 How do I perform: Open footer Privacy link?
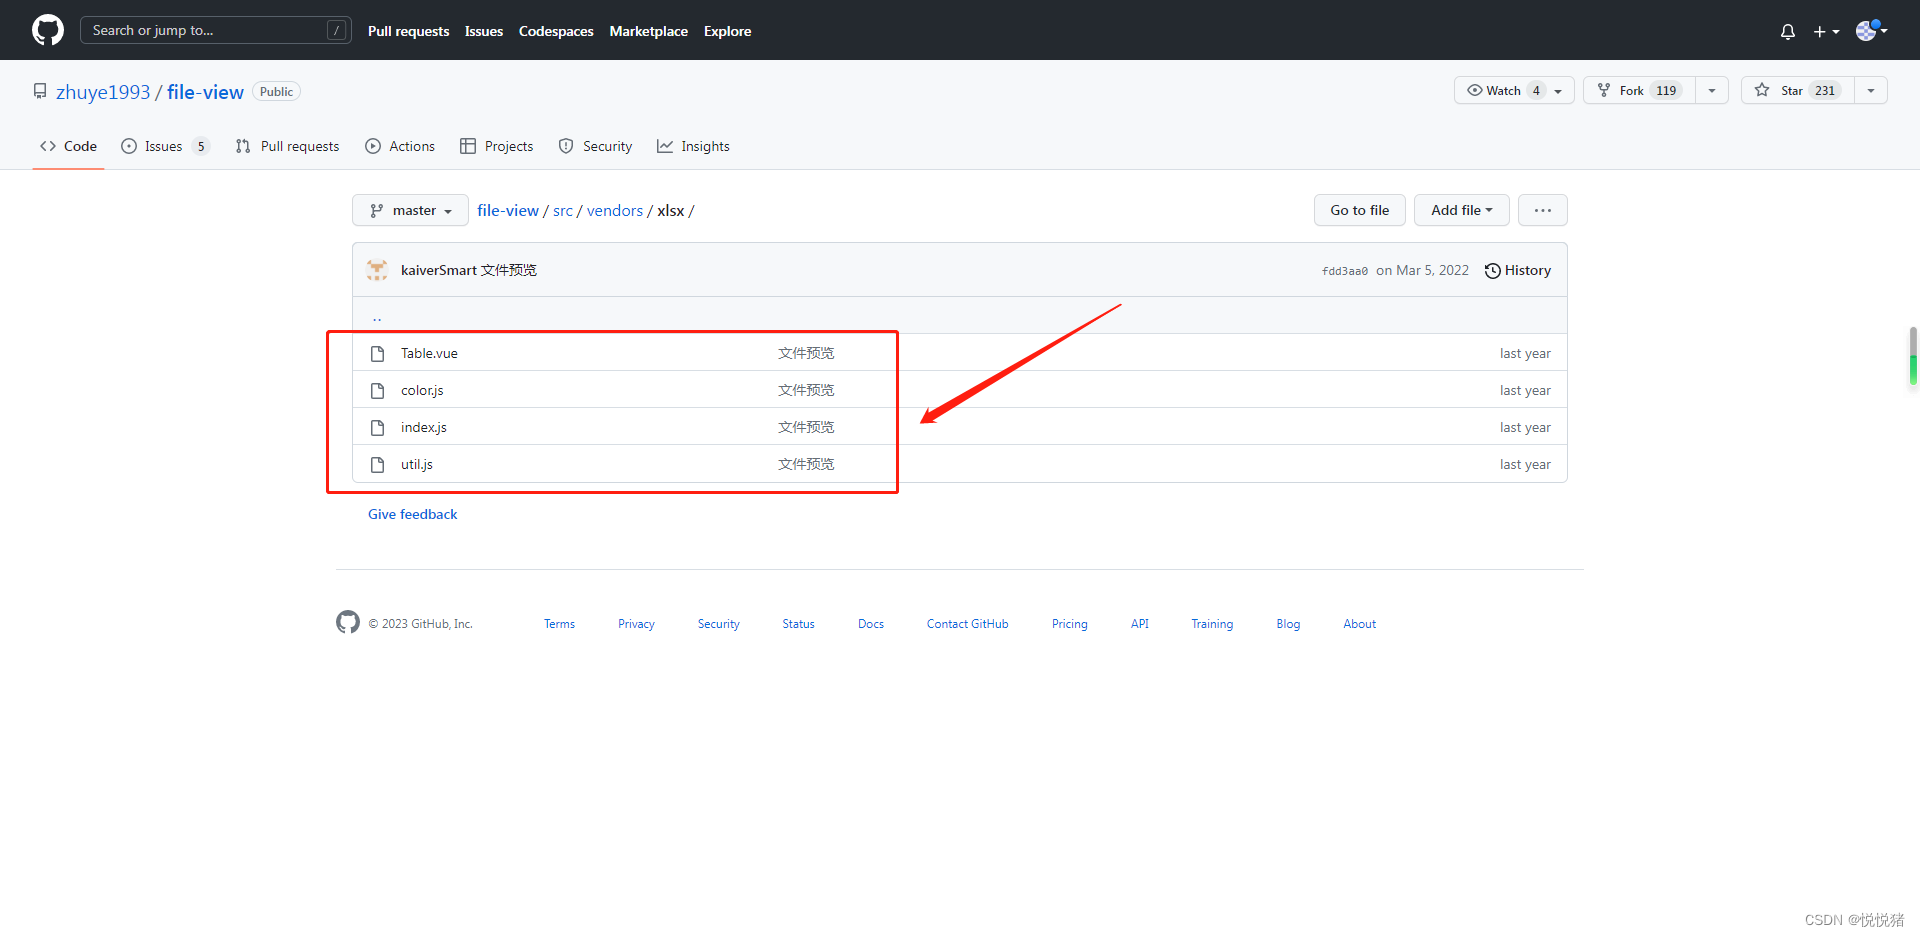point(636,624)
